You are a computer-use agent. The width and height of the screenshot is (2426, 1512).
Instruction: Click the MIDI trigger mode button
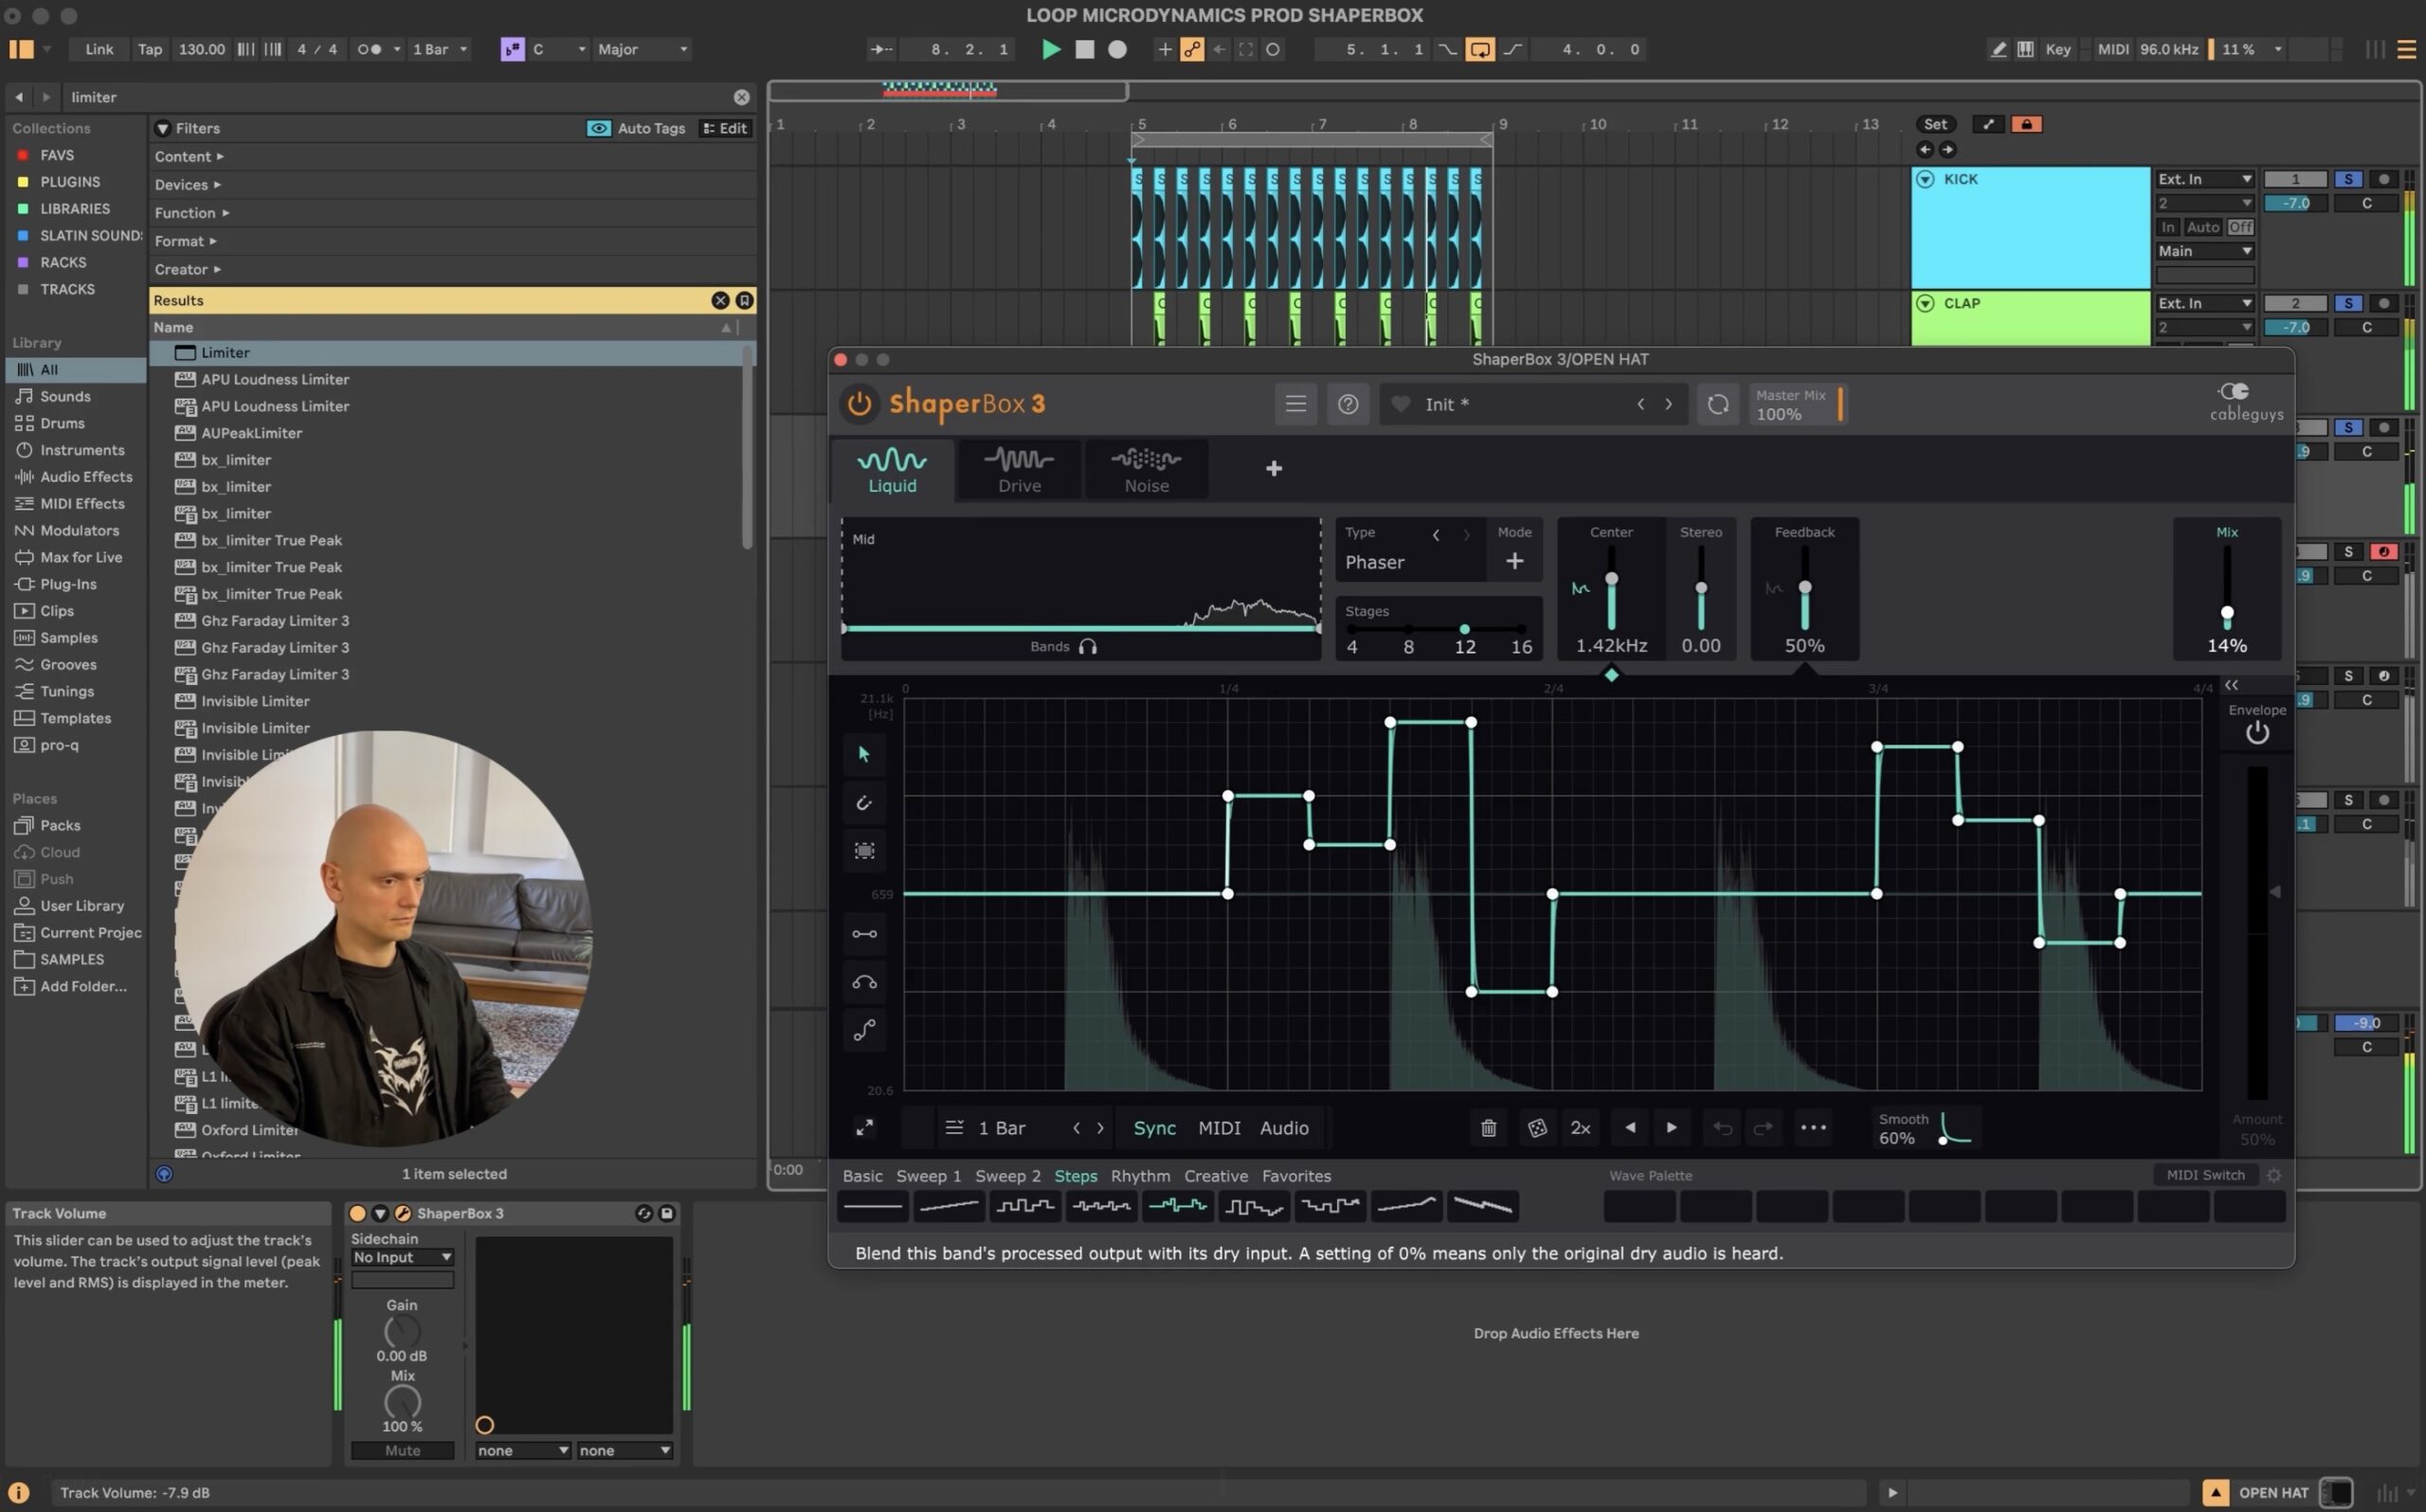[x=1219, y=1128]
